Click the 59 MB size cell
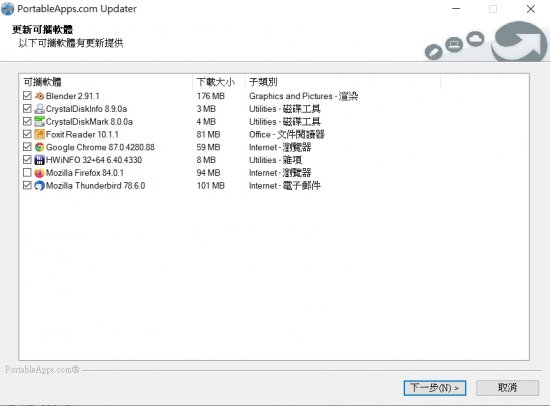The width and height of the screenshot is (550, 406). (x=208, y=147)
